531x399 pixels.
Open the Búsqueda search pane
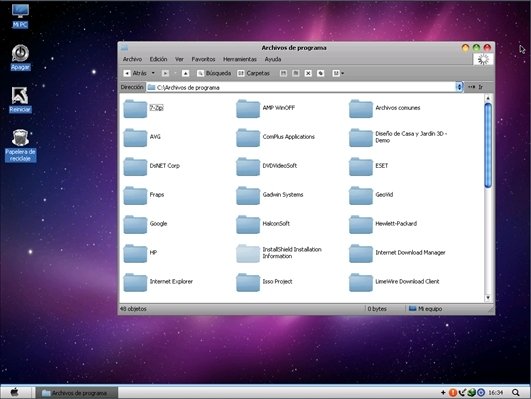[214, 73]
